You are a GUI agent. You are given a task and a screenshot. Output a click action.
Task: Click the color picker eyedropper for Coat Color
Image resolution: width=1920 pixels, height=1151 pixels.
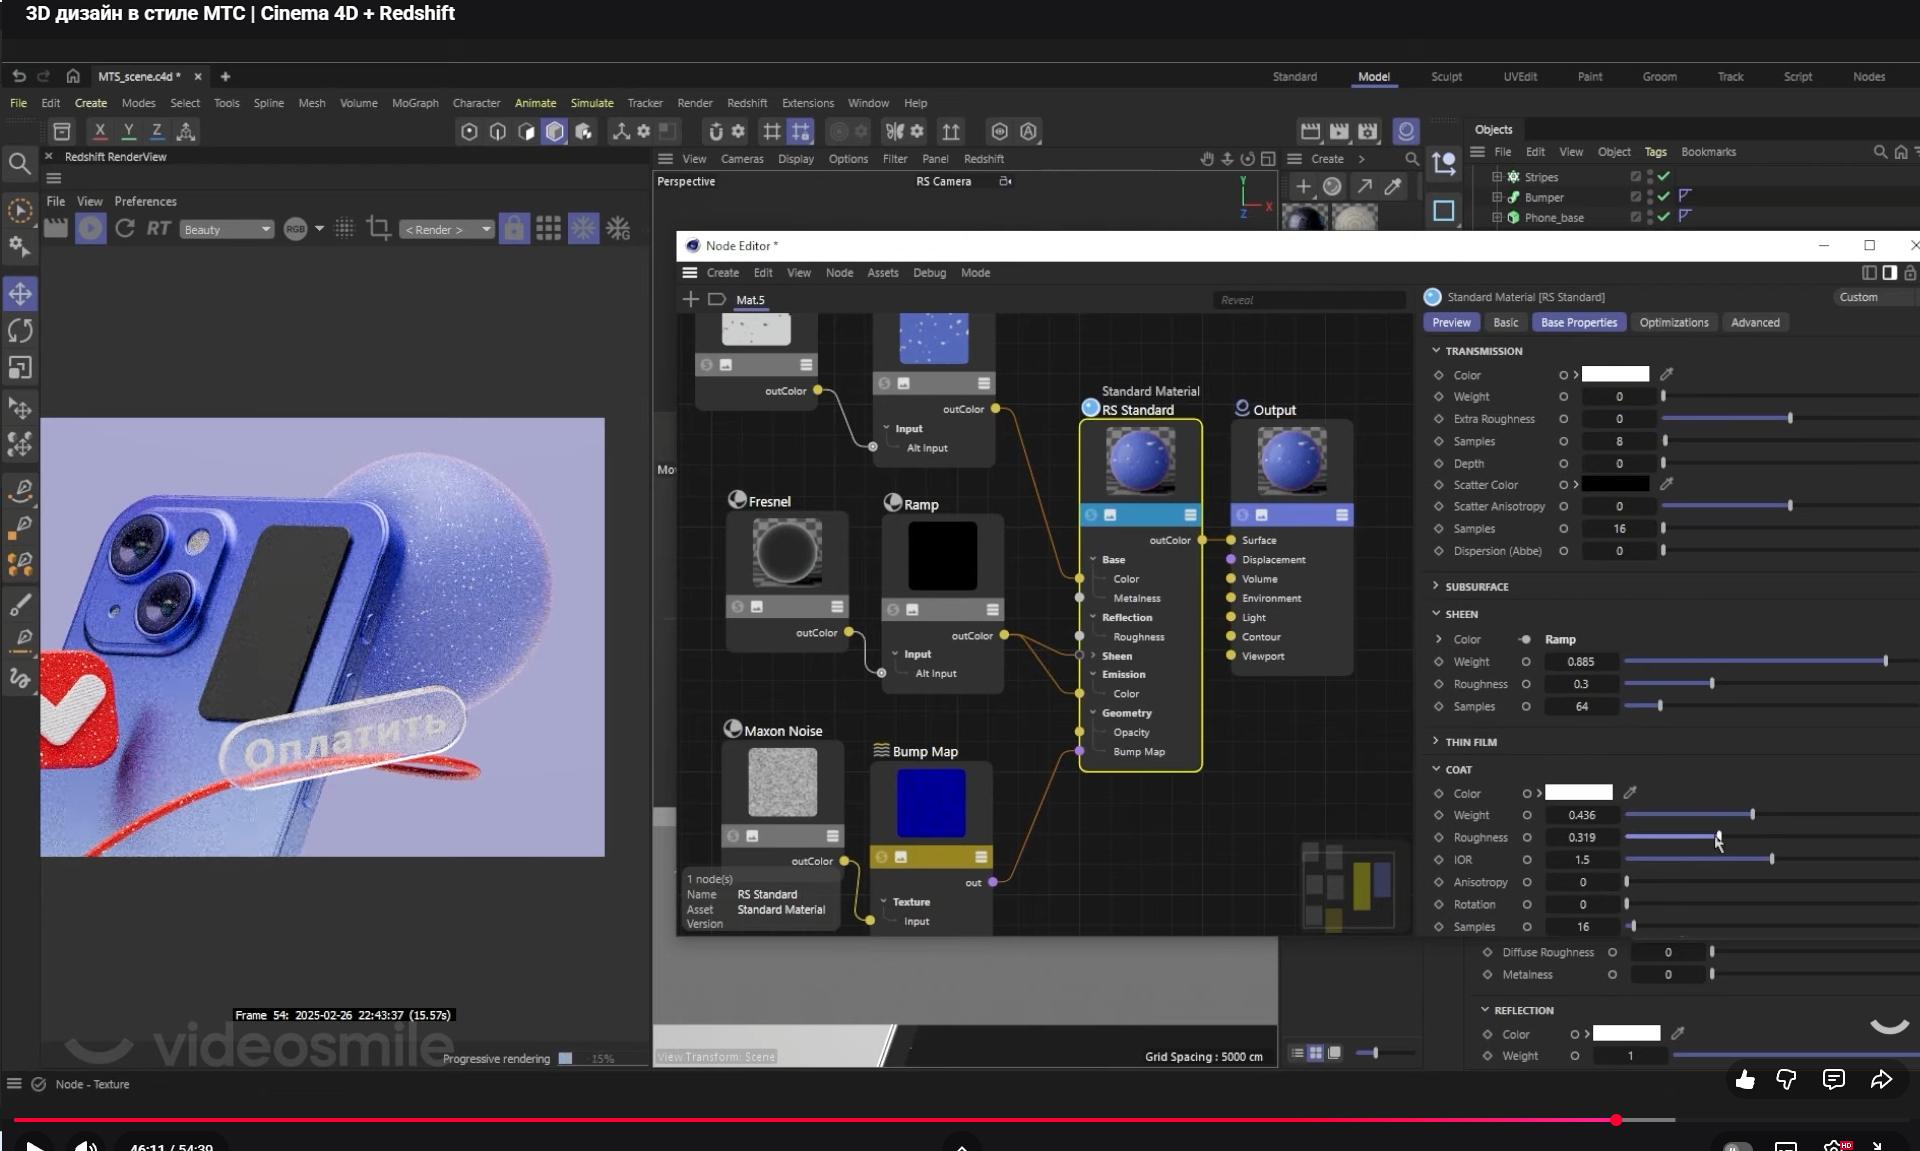[x=1630, y=793]
